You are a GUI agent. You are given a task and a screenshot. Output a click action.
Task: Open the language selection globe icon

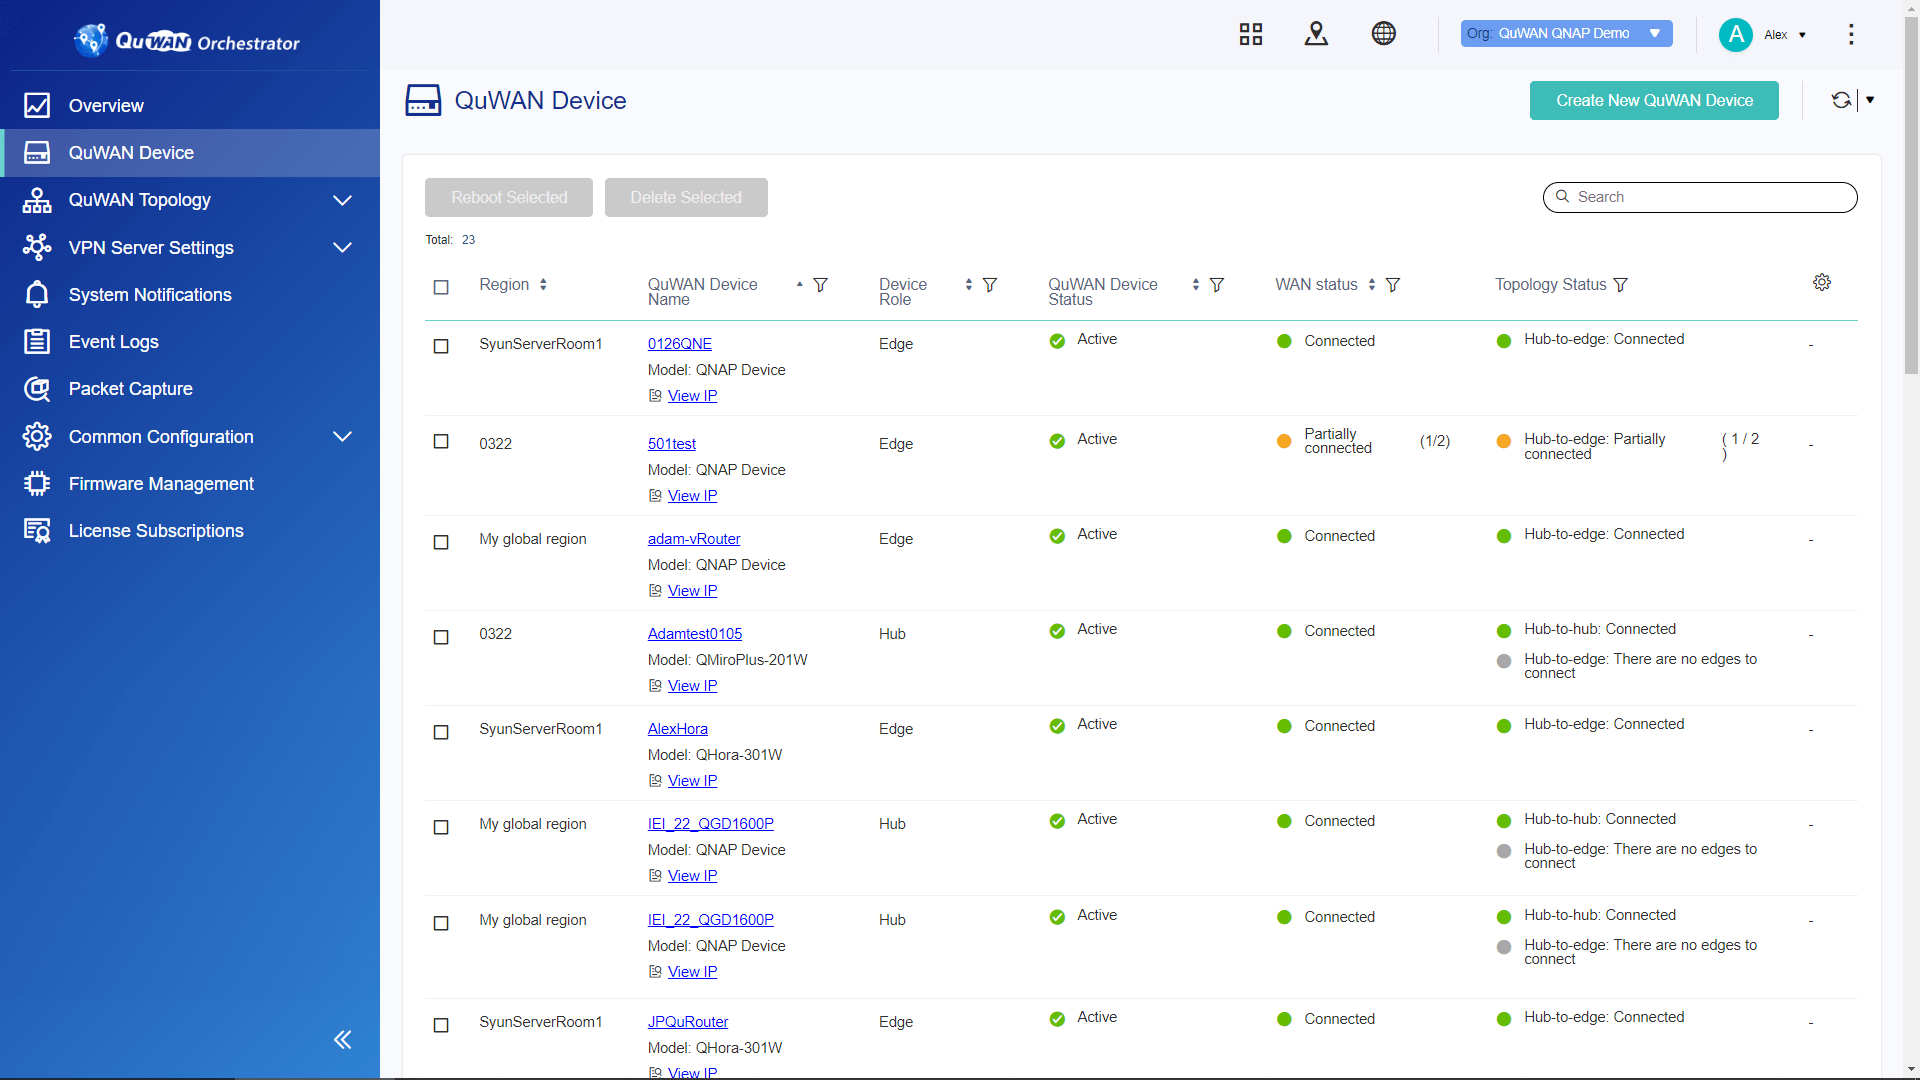point(1384,33)
